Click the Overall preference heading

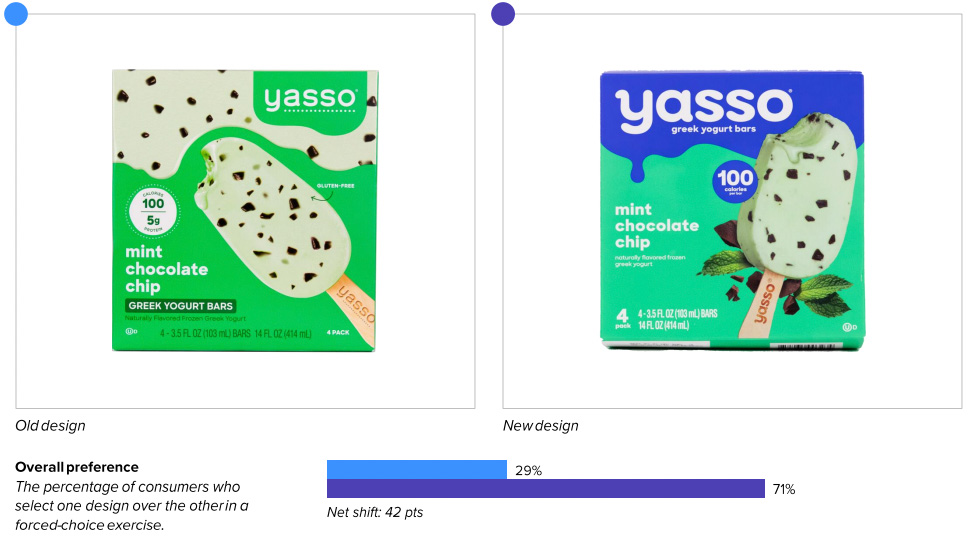click(77, 467)
